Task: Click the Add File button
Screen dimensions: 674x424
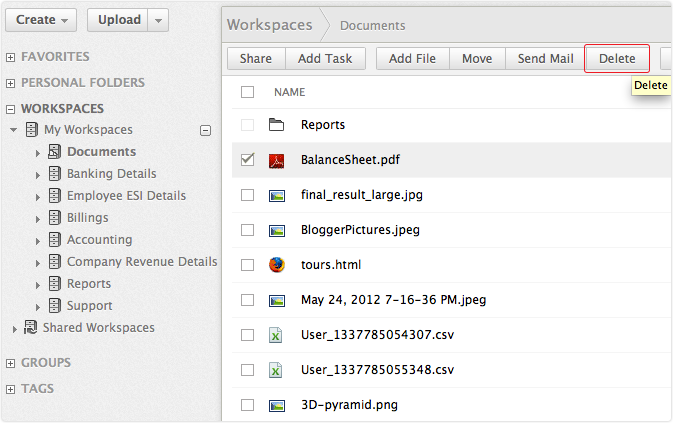Action: (x=412, y=58)
